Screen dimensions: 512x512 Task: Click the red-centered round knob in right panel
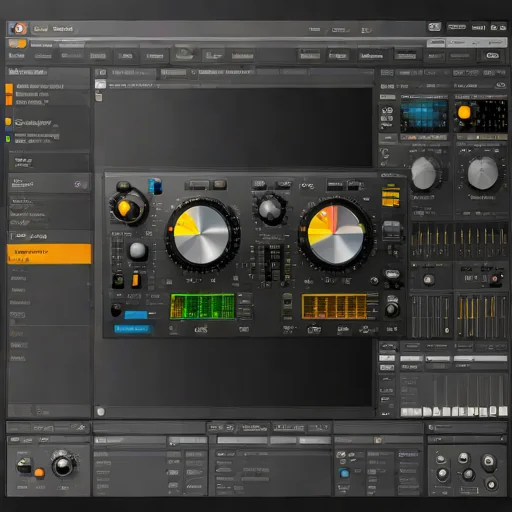pyautogui.click(x=496, y=279)
